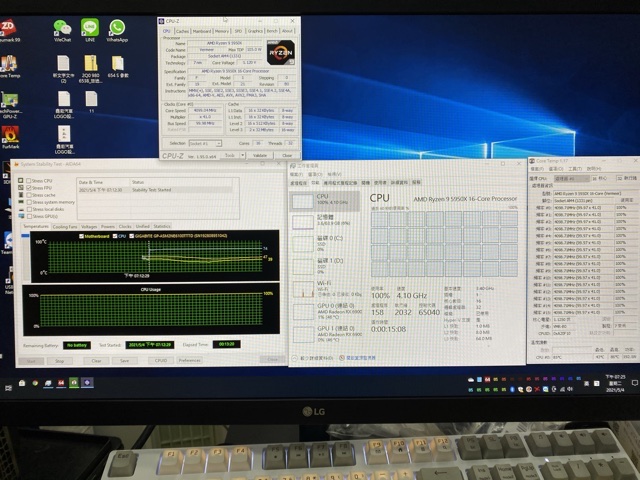This screenshot has width=640, height=480.
Task: Open the WhatsApp desktop icon
Action: [117, 29]
